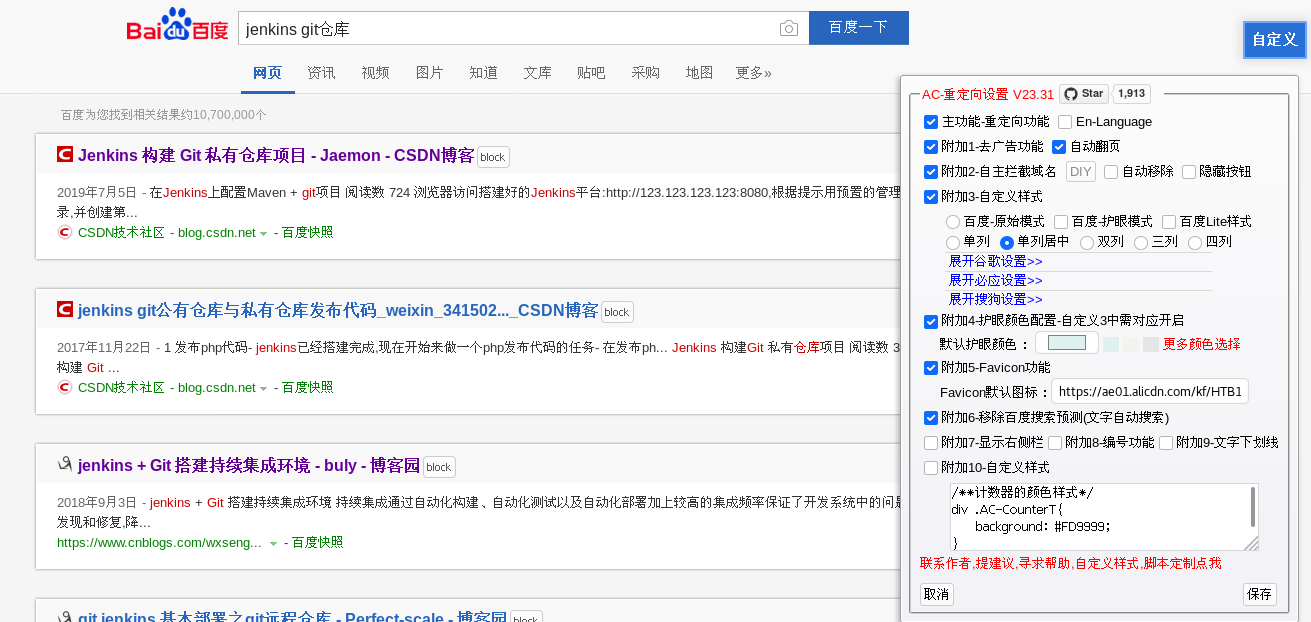Click the camera image search icon
Image resolution: width=1311 pixels, height=622 pixels.
789,28
